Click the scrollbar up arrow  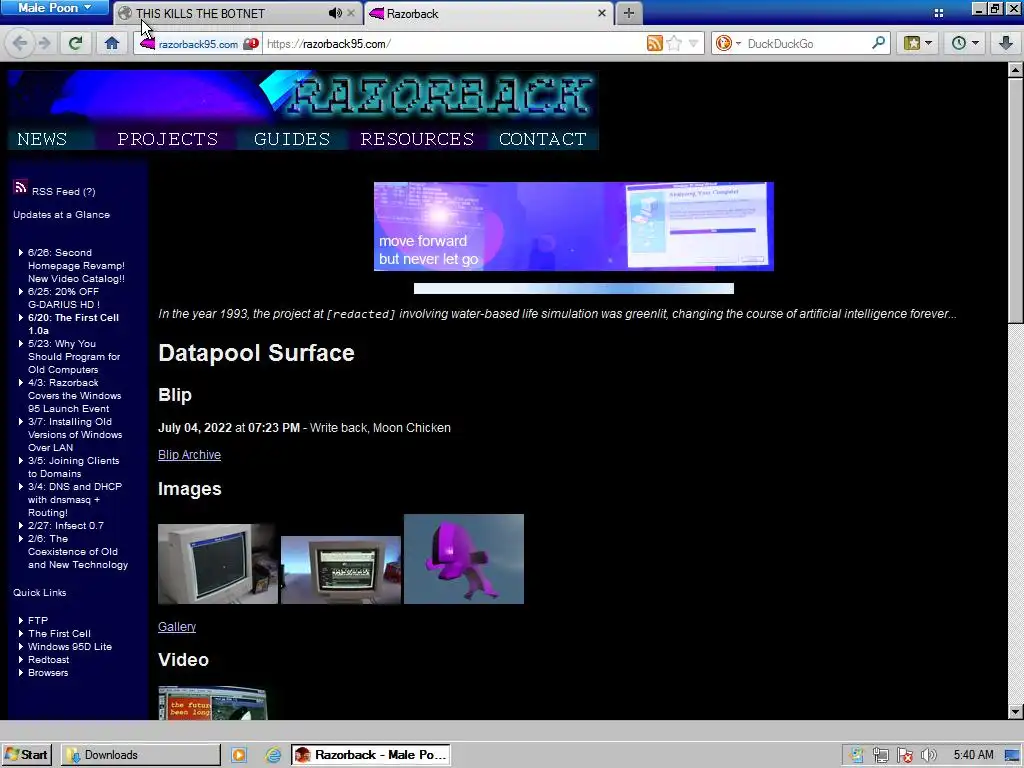1016,69
